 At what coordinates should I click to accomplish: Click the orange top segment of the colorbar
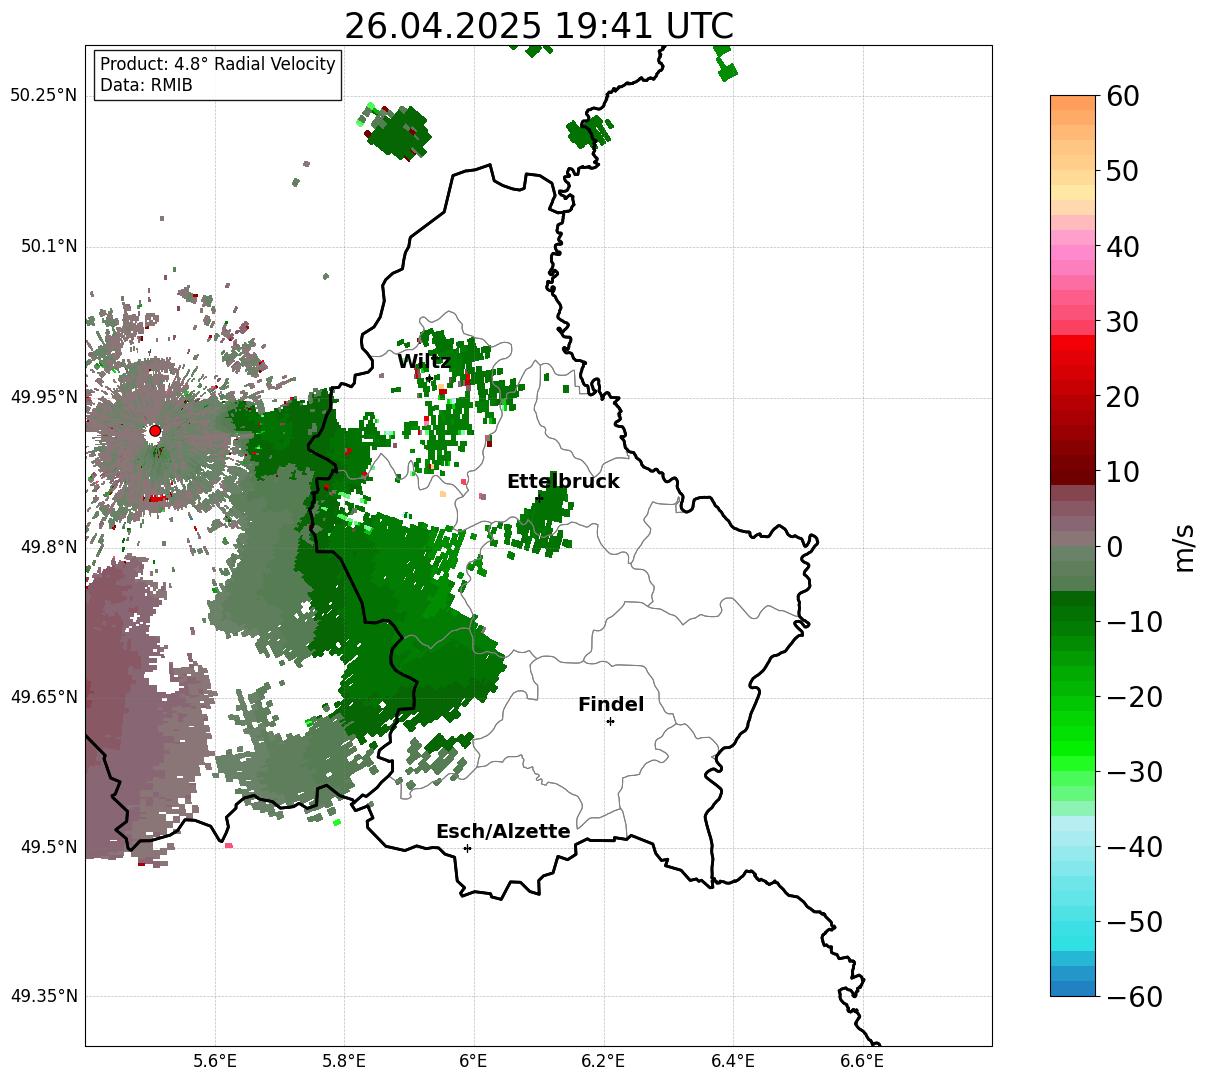coord(1073,103)
